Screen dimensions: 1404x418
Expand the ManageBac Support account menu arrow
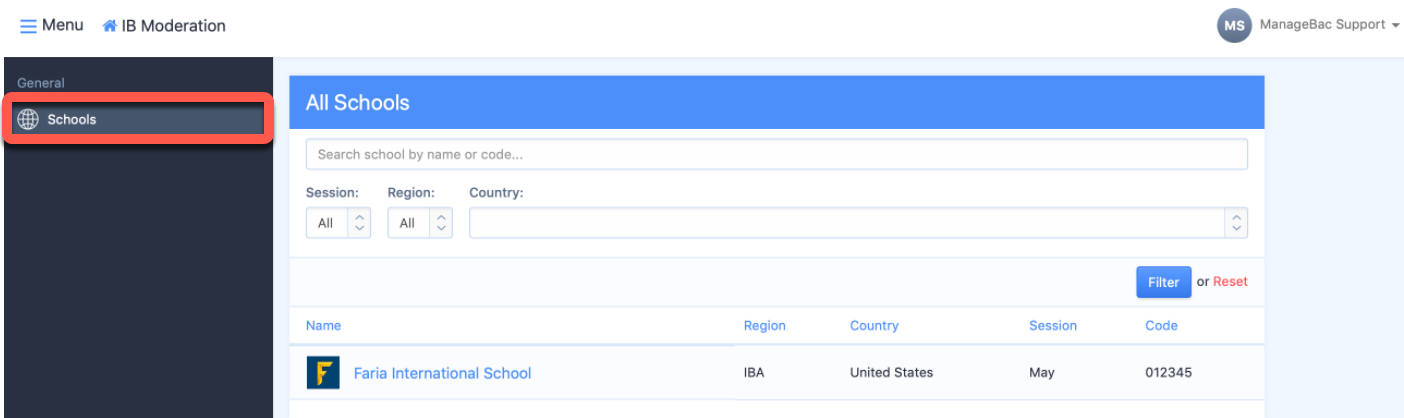click(1396, 25)
